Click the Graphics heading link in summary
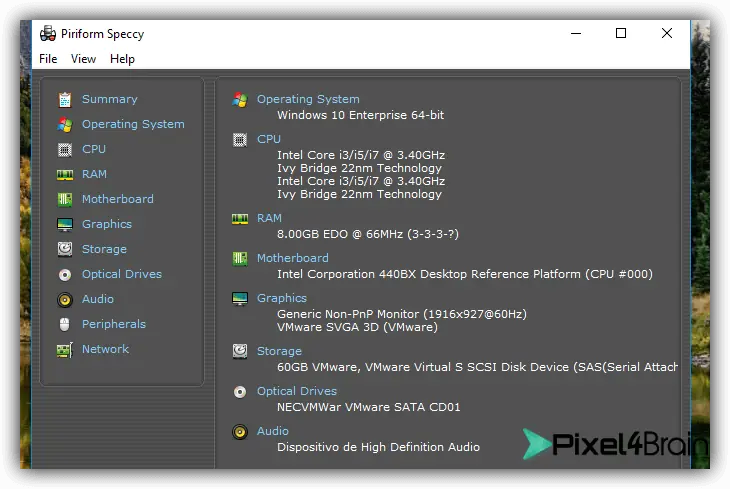Viewport: 730px width, 489px height. click(x=282, y=298)
